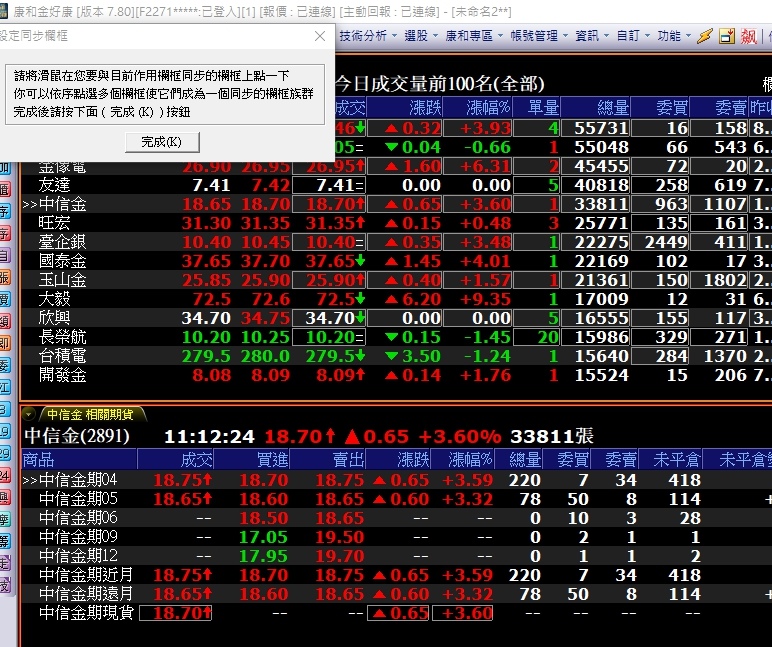Select the 大毅 stock row

coord(396,299)
